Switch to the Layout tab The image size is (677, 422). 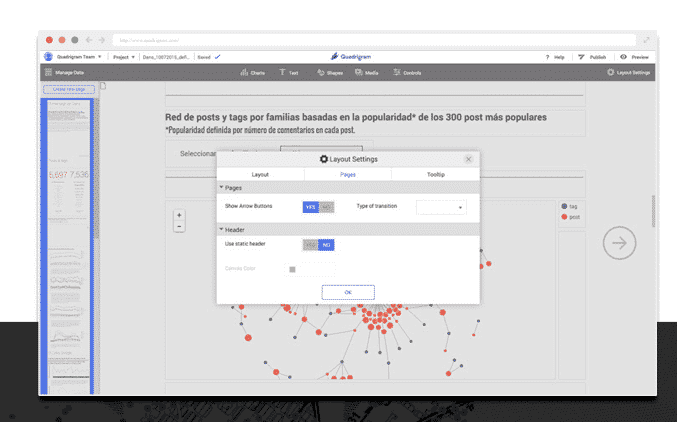[260, 174]
